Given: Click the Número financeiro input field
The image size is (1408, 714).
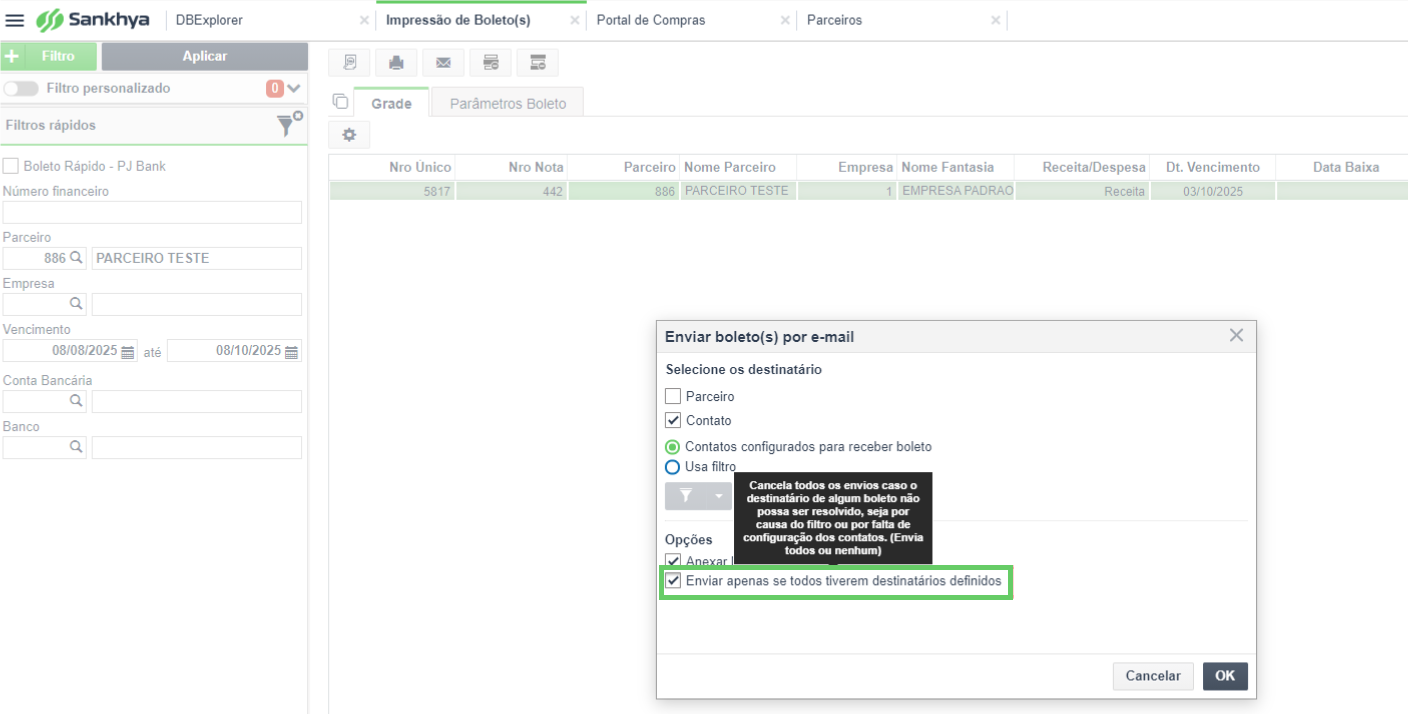Looking at the screenshot, I should tap(152, 212).
